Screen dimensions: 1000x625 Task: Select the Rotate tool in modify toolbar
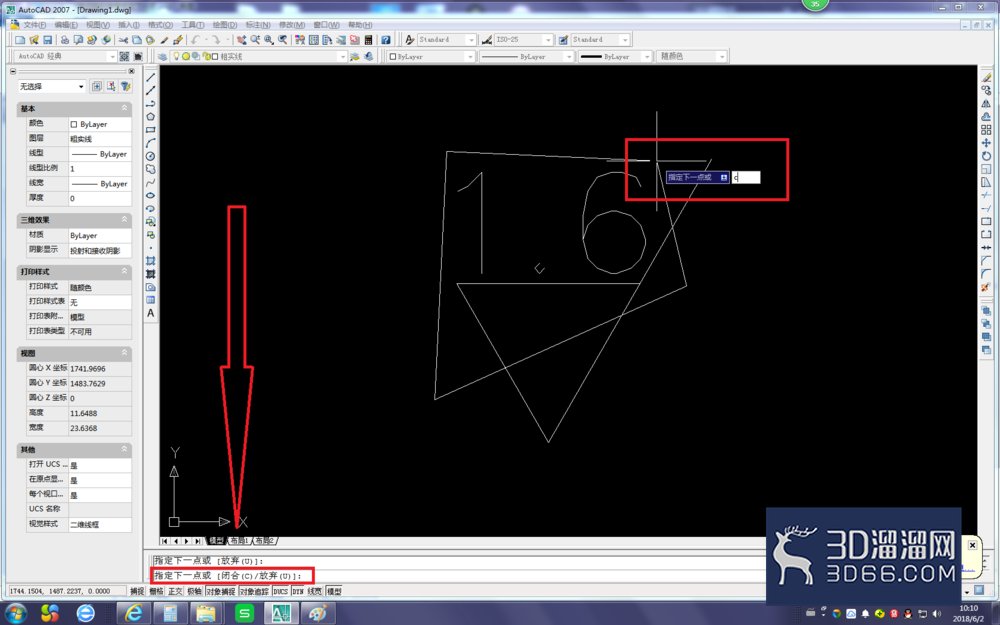click(986, 156)
